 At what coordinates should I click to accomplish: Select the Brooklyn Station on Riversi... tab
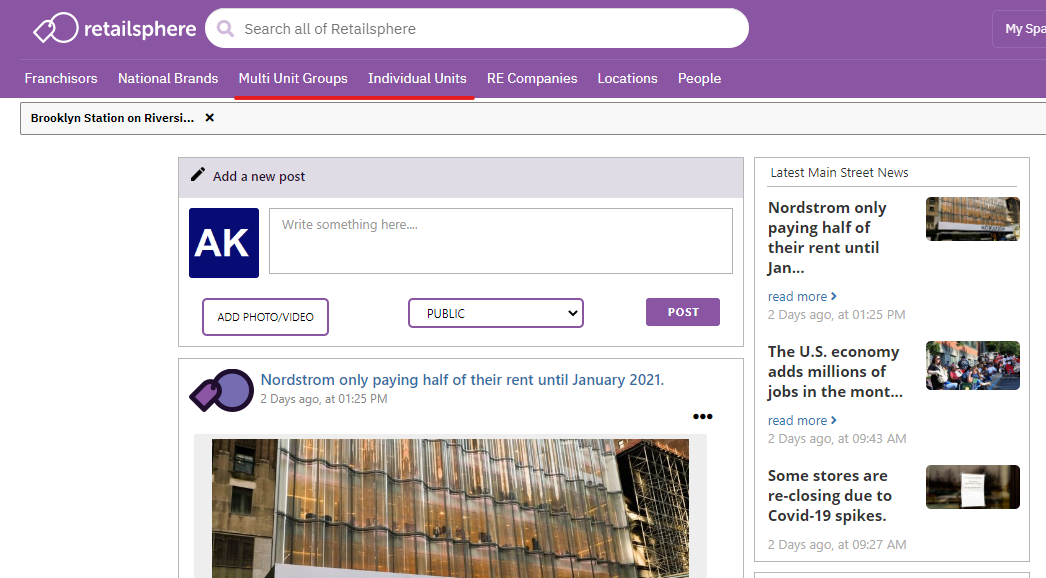(112, 118)
